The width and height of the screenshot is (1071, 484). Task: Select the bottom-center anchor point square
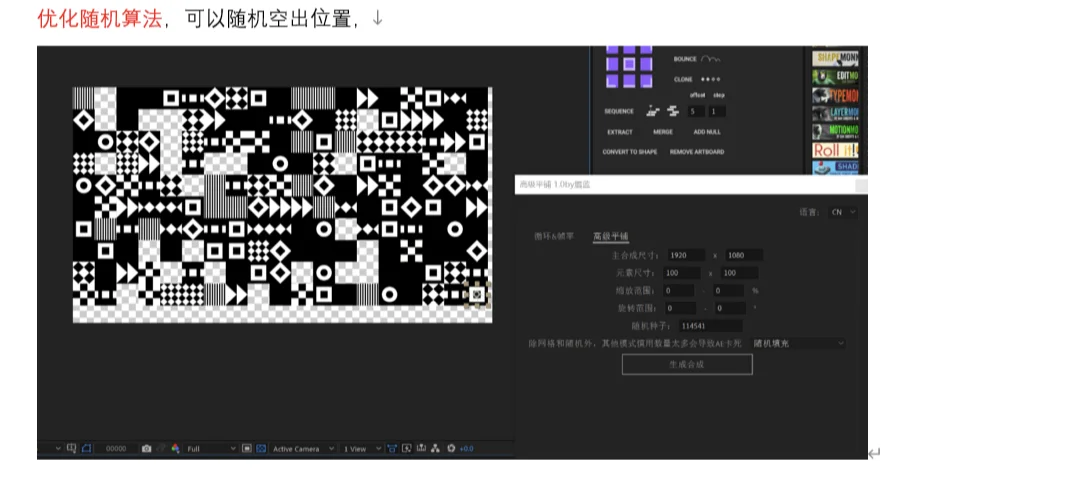(x=629, y=81)
